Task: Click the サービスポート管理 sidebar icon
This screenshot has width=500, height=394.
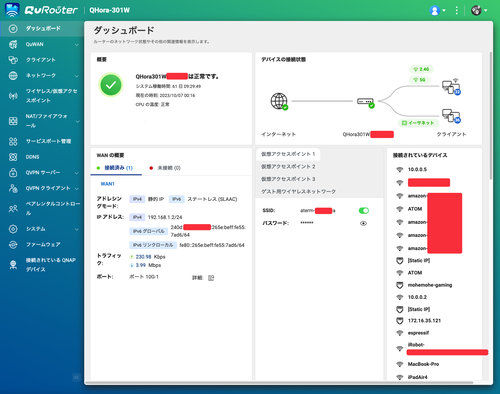Action: 13,141
